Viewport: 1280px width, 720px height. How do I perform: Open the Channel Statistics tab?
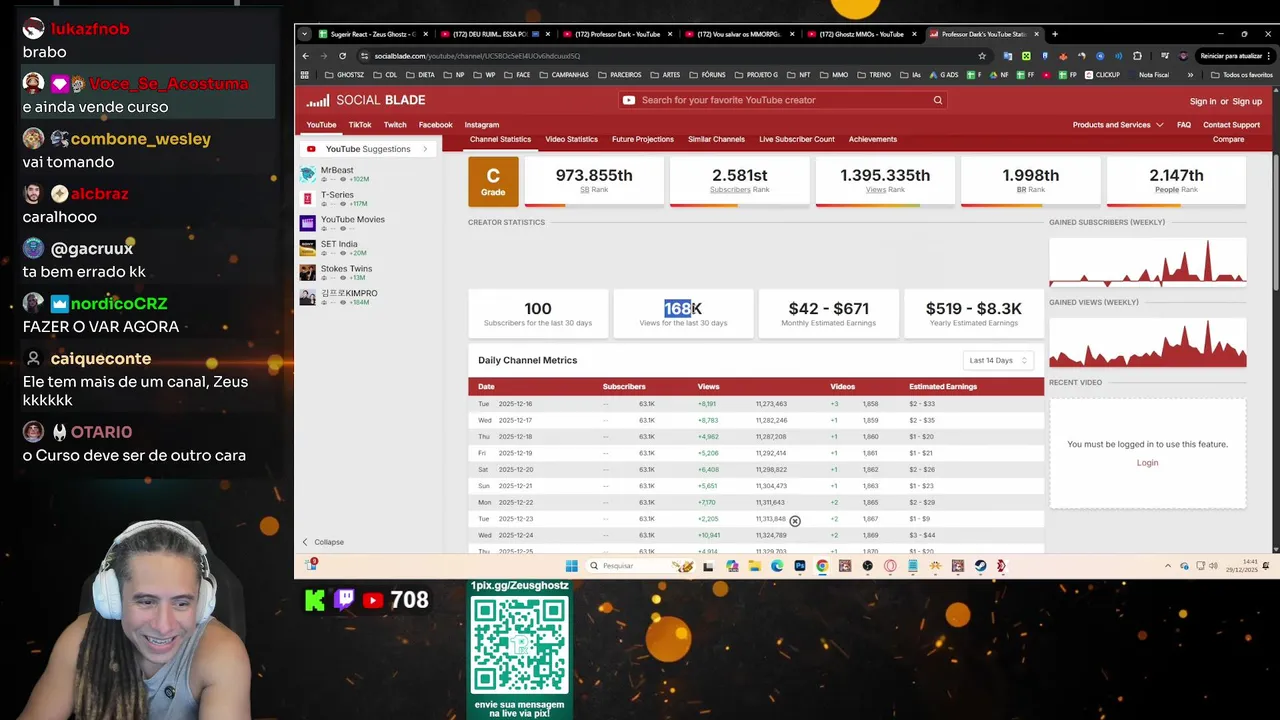(500, 140)
